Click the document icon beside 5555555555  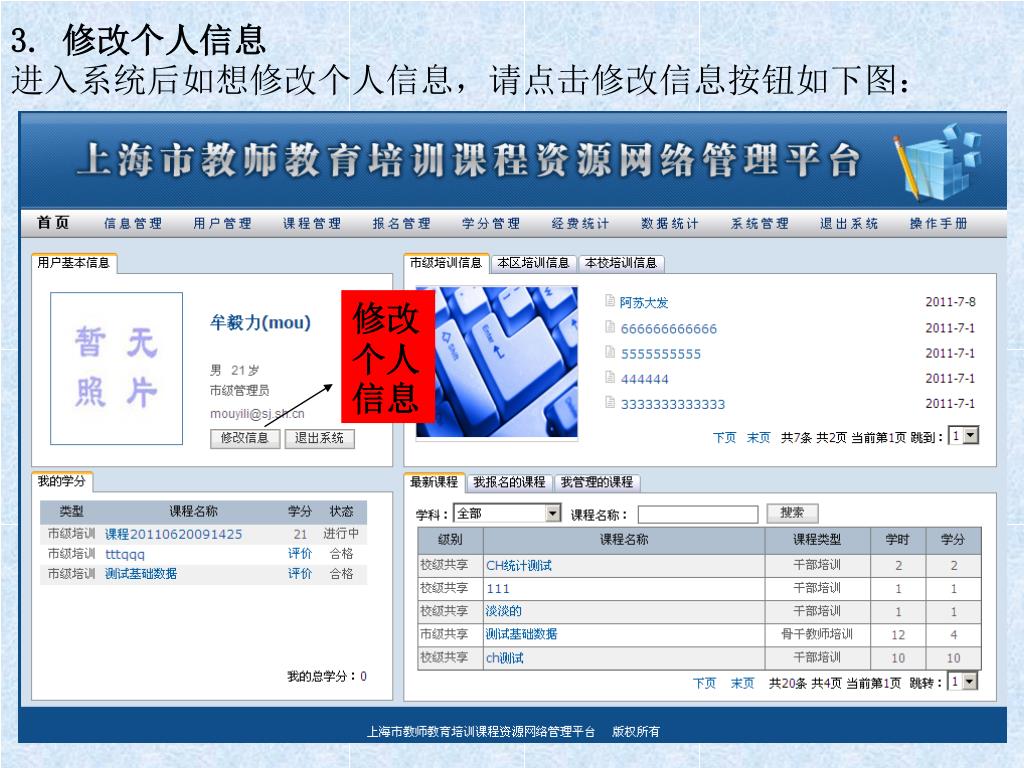tap(609, 352)
